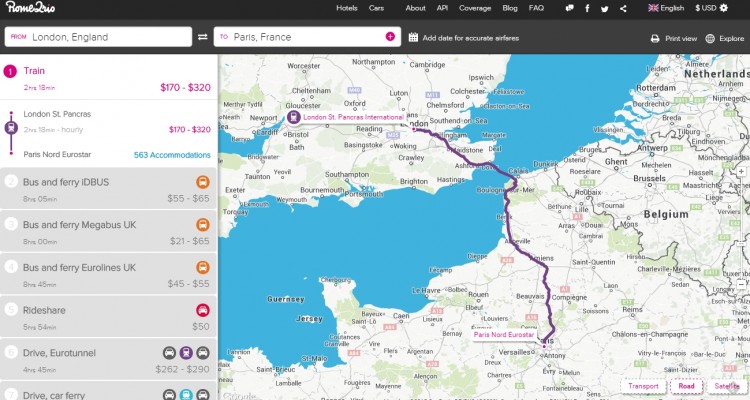Image resolution: width=750 pixels, height=400 pixels.
Task: Switch map to Satellite view
Action: point(727,386)
